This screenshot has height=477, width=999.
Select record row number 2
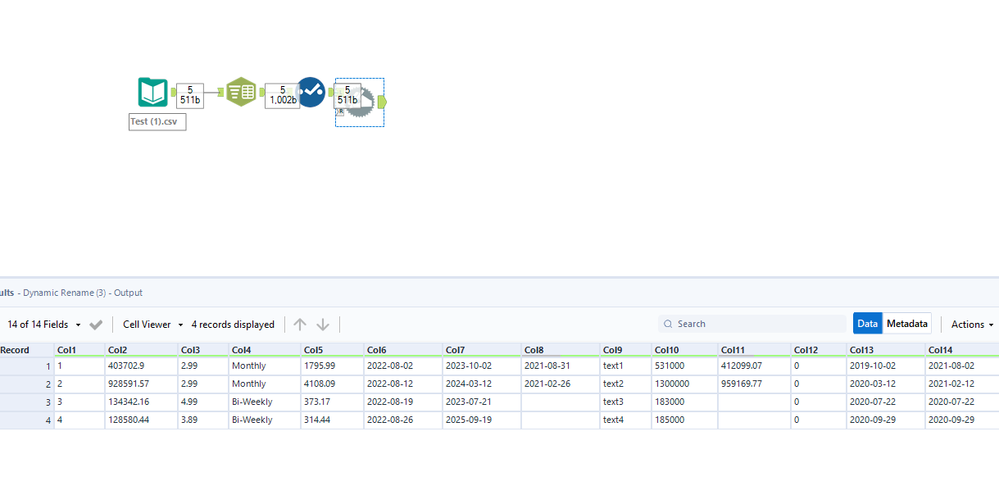(27, 384)
